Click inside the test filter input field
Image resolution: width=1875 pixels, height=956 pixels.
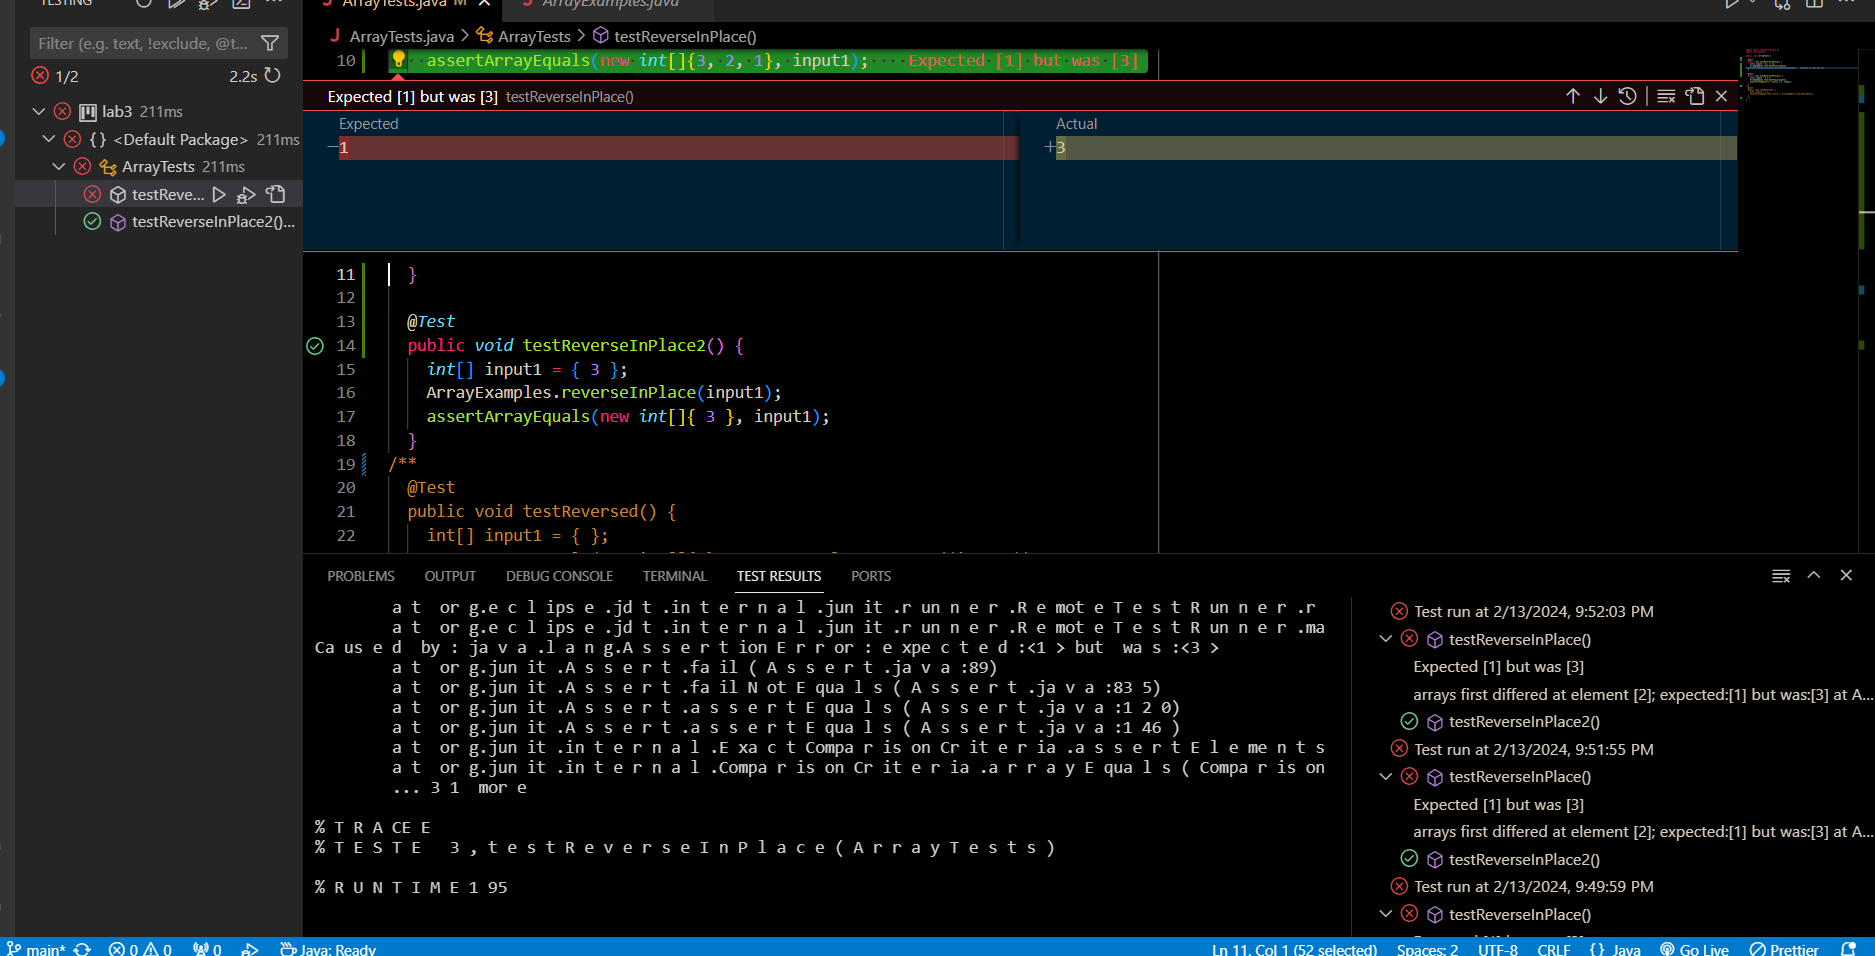tap(140, 43)
